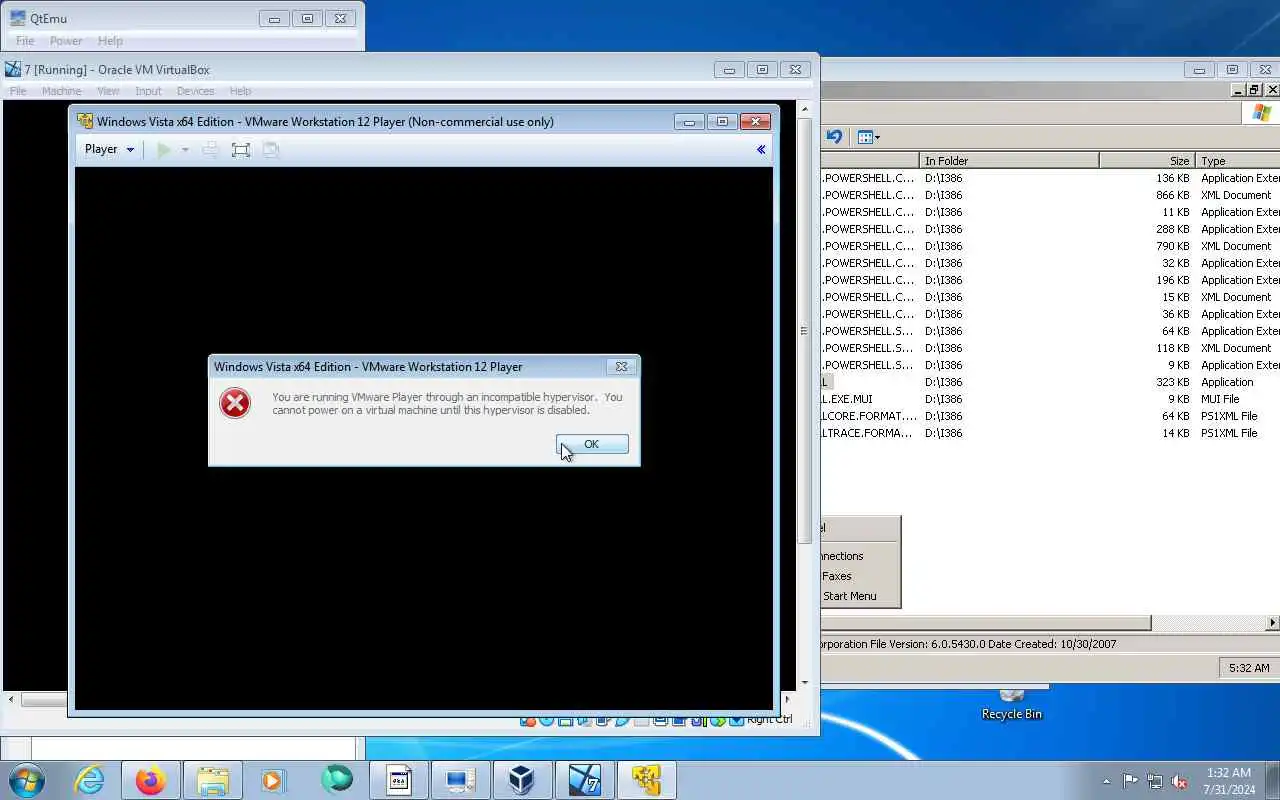Click the blue undo arrow icon in search window
The image size is (1280, 800).
(834, 137)
